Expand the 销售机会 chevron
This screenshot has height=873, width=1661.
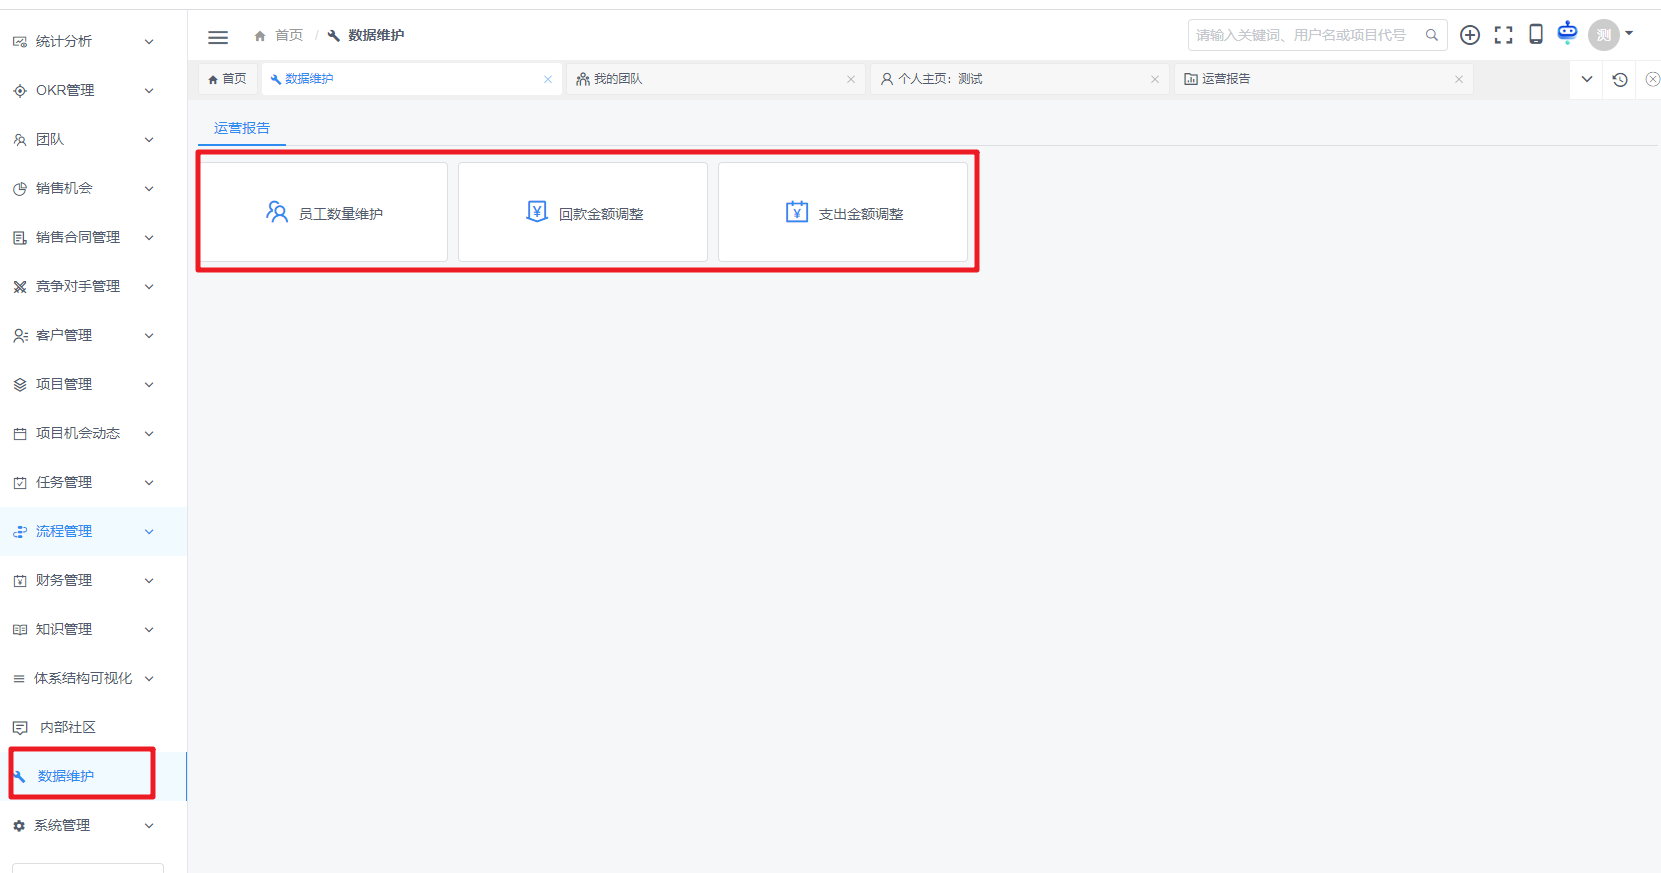(149, 189)
